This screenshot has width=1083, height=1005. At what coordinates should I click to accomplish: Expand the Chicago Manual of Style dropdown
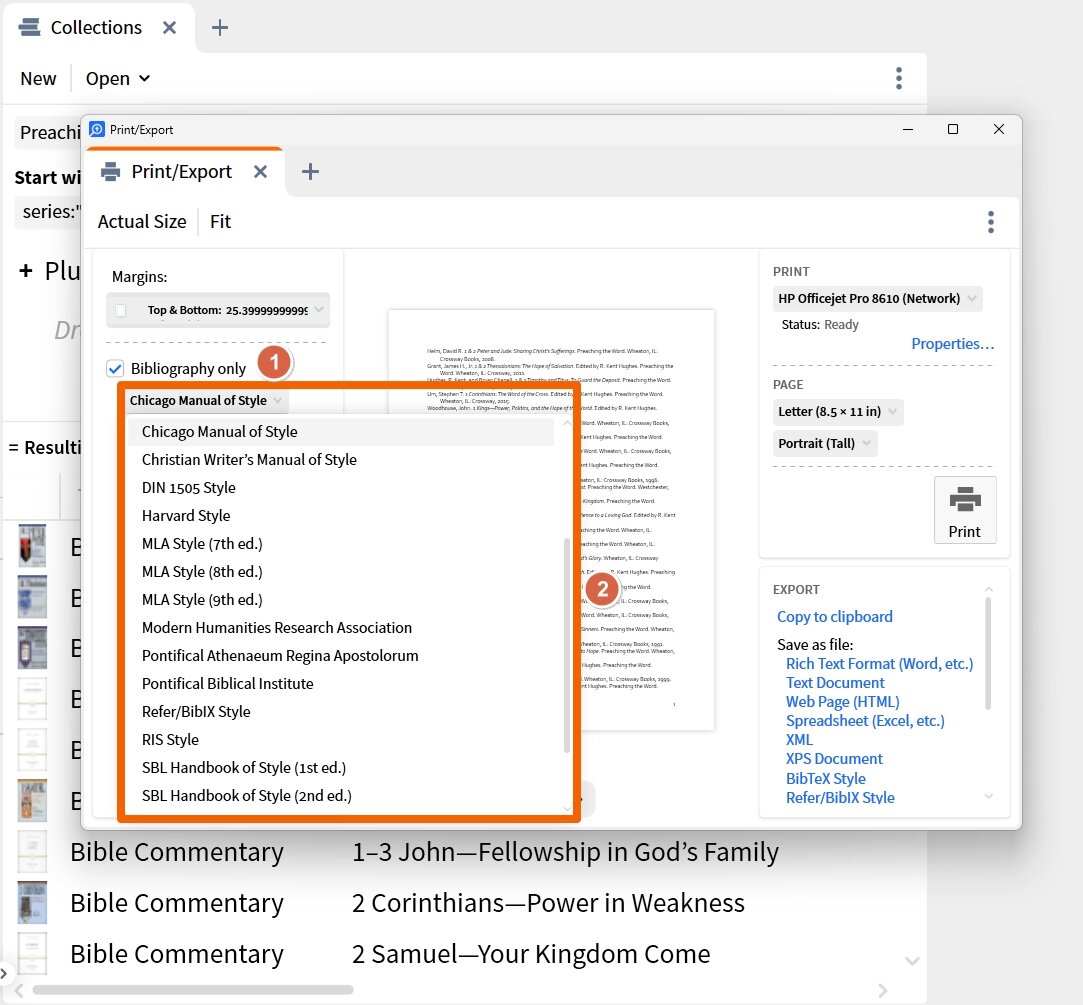click(207, 401)
